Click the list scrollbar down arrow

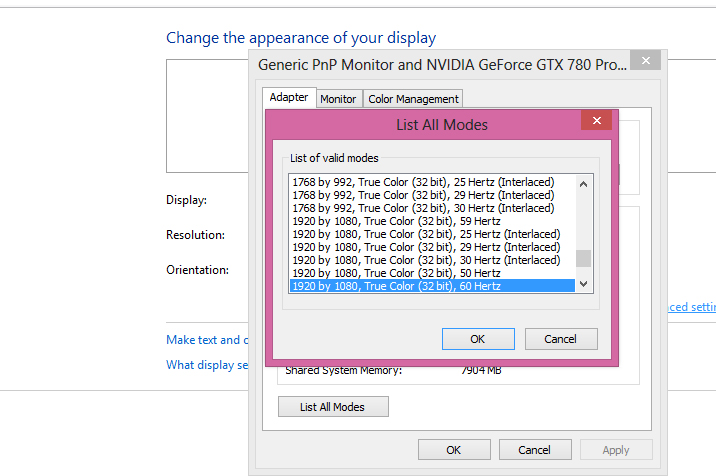tap(584, 285)
